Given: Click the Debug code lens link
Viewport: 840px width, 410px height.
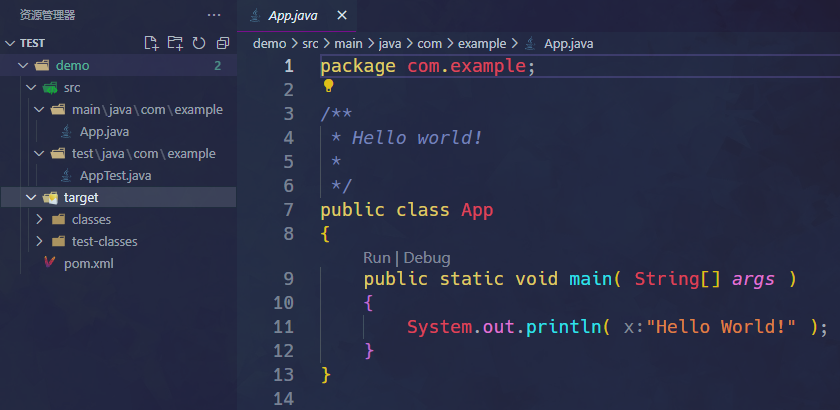Looking at the screenshot, I should [427, 257].
